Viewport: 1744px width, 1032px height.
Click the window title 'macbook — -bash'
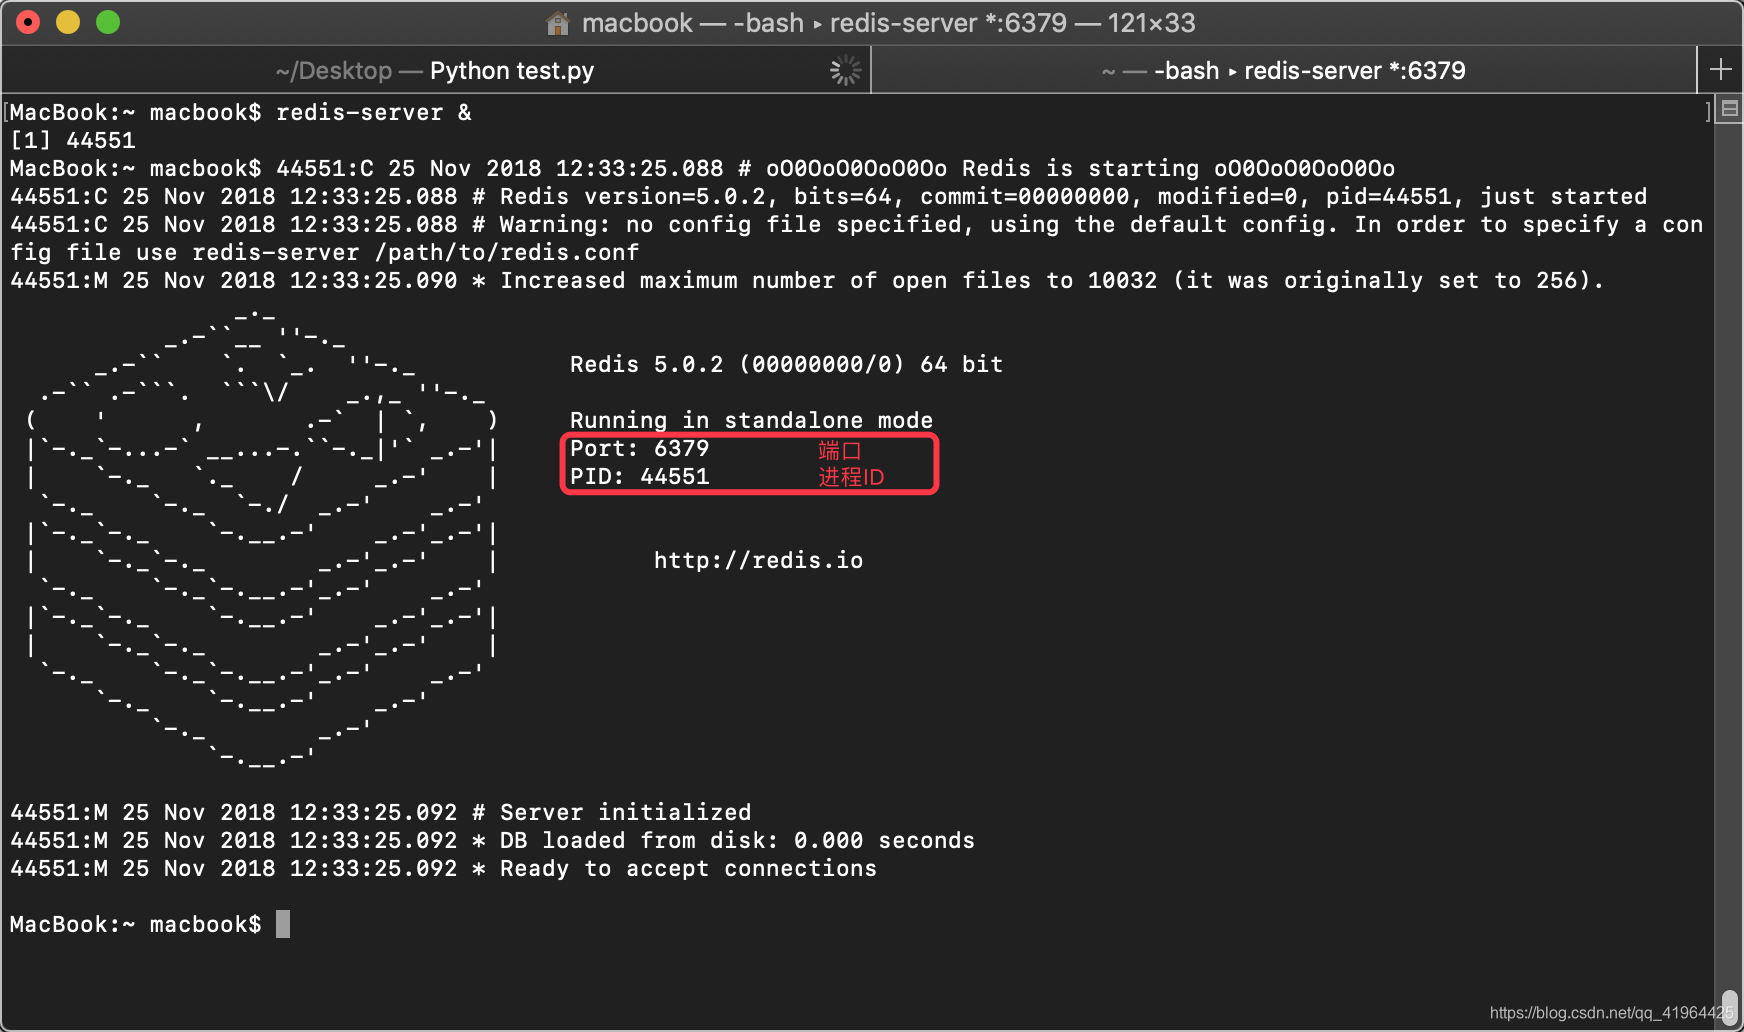692,23
